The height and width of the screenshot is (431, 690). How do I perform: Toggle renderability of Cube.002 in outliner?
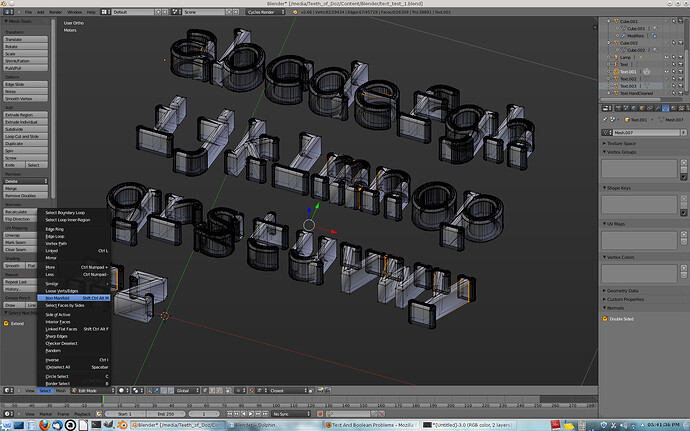point(680,43)
